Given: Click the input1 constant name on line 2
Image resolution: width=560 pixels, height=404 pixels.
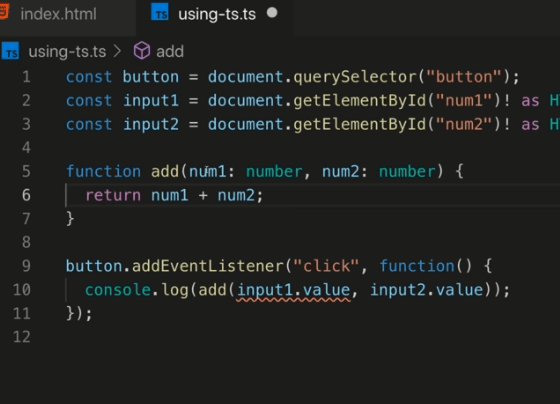Looking at the screenshot, I should [151, 101].
